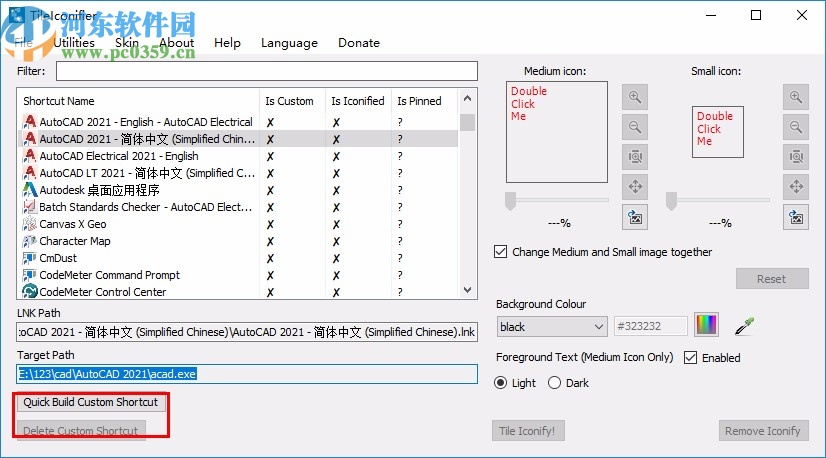Zoom in the small icon image
Viewport: 826px width, 458px height.
[x=795, y=97]
